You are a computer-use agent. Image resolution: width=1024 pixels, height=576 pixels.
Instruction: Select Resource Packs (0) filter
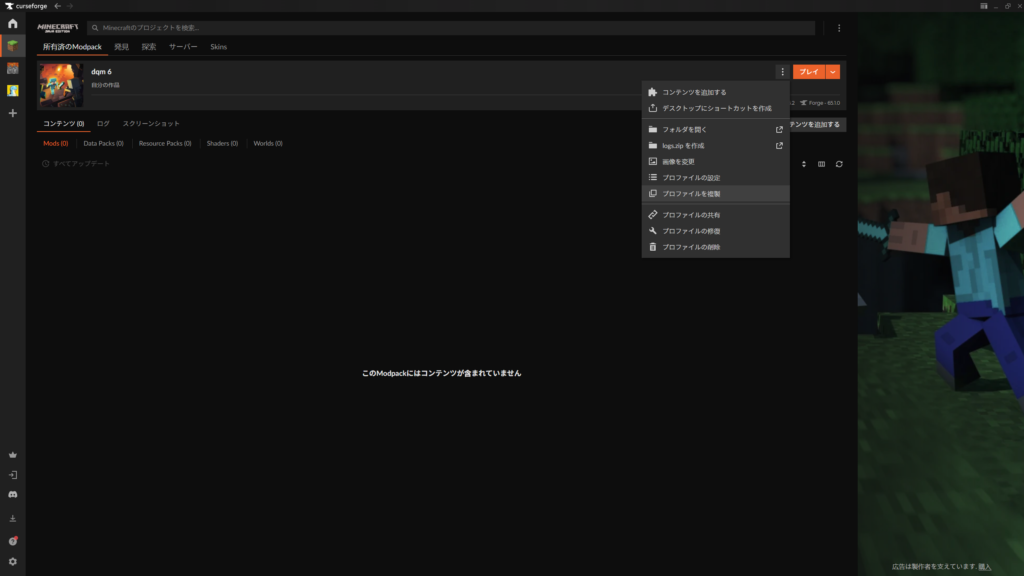coord(165,143)
